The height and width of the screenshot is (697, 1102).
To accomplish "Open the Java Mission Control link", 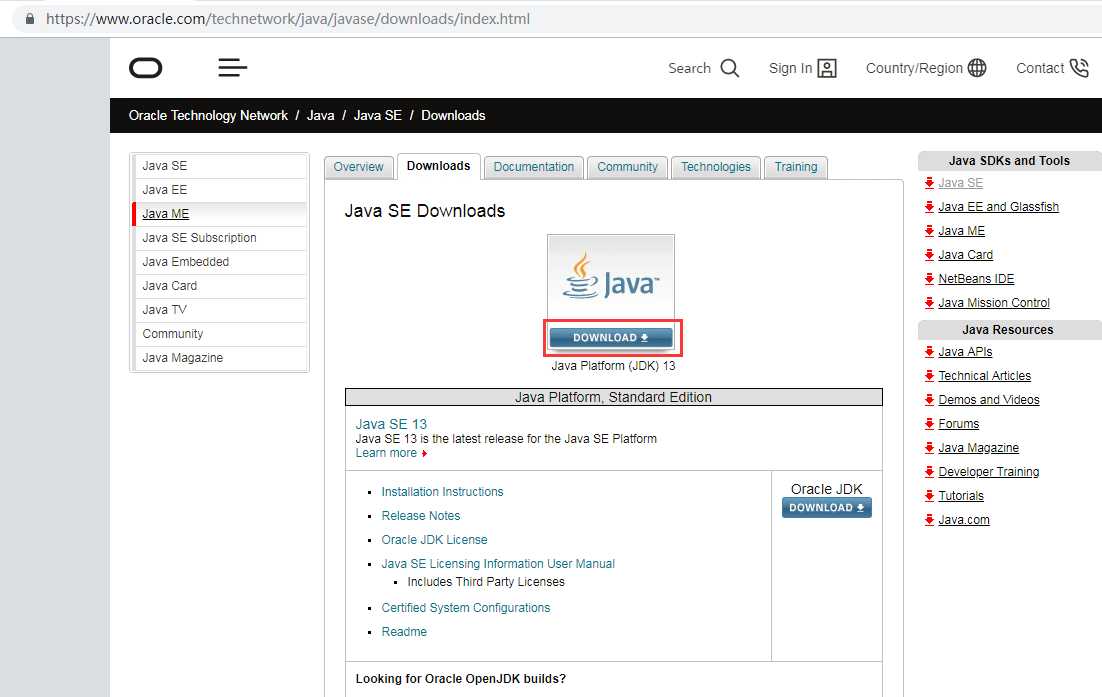I will tap(994, 303).
